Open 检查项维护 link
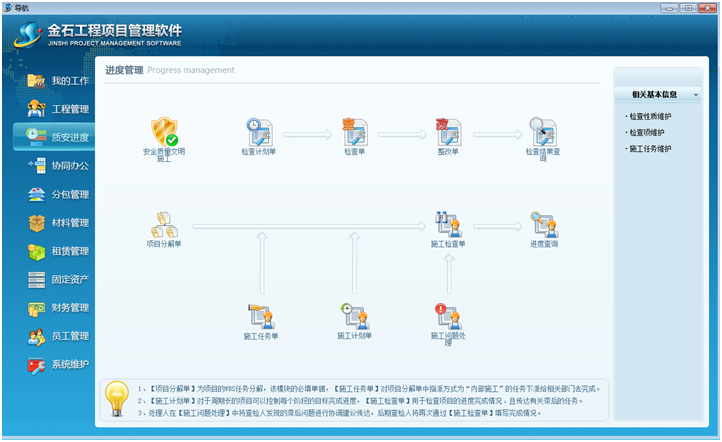This screenshot has width=722, height=442. click(647, 133)
